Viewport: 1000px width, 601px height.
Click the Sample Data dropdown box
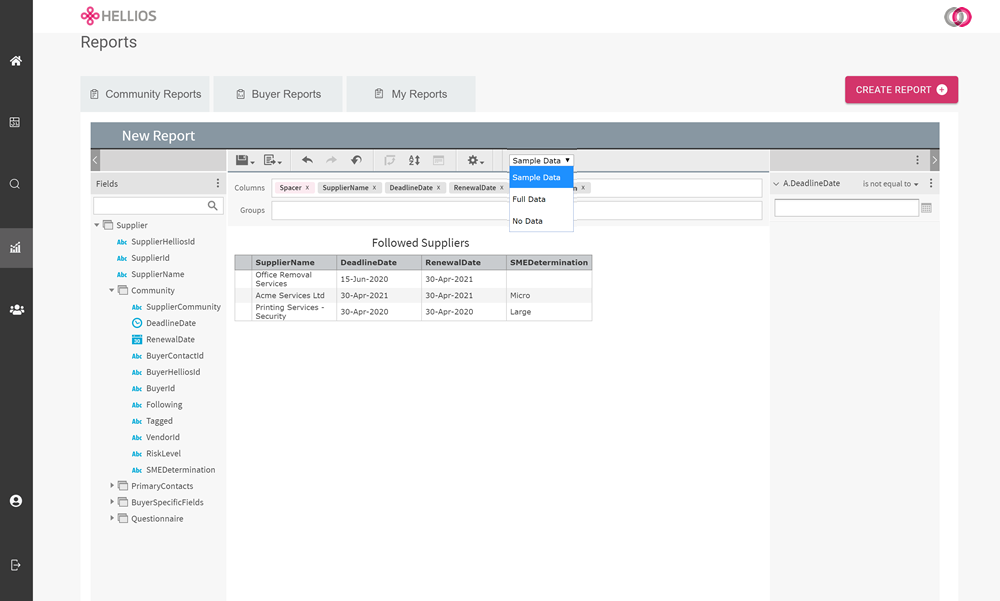click(x=541, y=160)
